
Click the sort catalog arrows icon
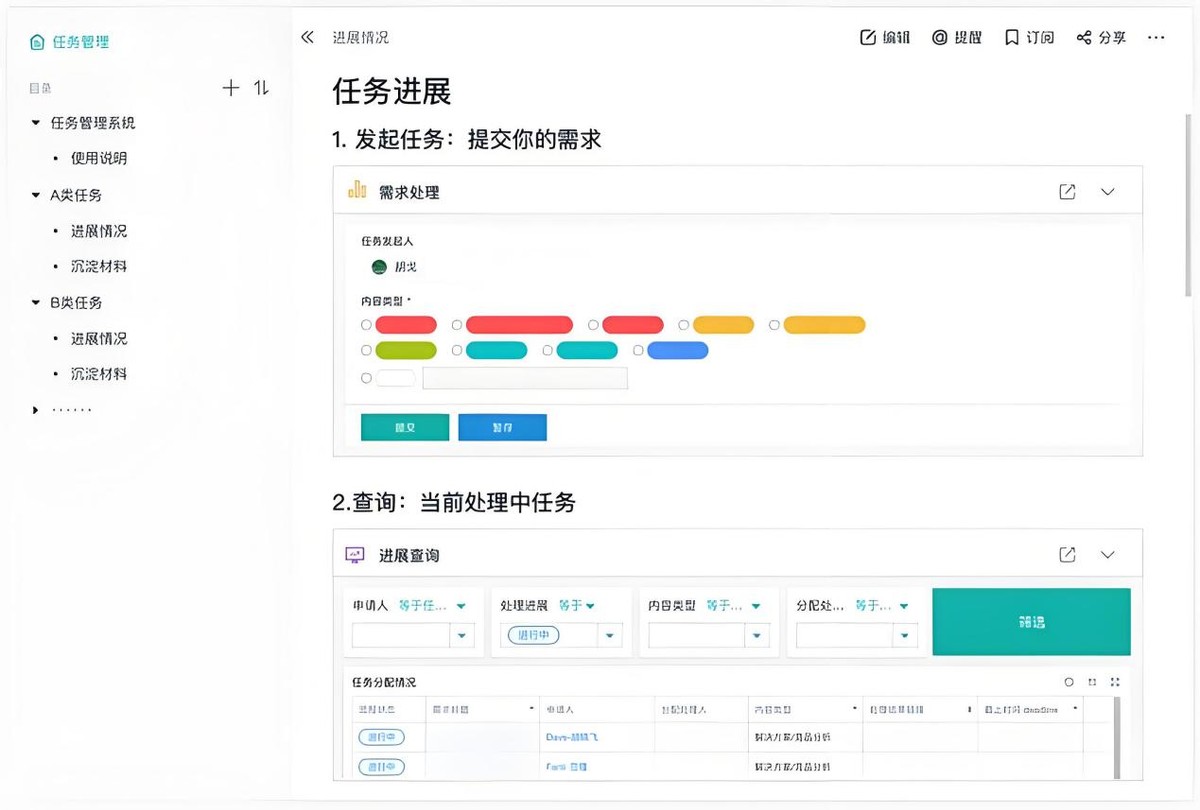(x=261, y=88)
